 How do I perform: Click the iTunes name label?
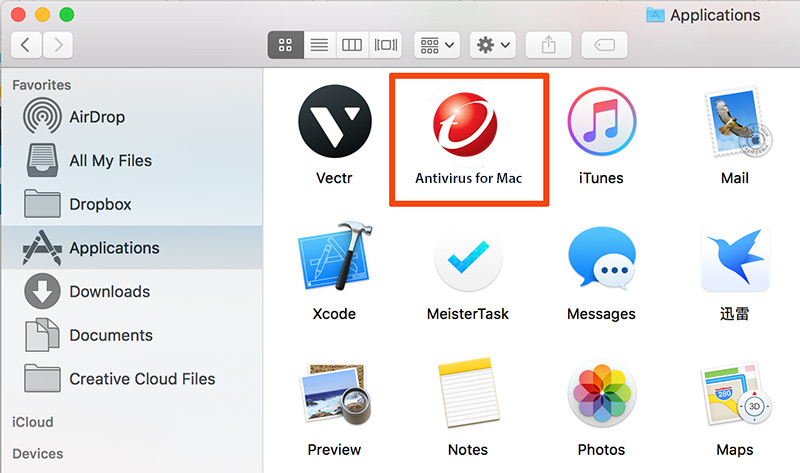coord(601,178)
